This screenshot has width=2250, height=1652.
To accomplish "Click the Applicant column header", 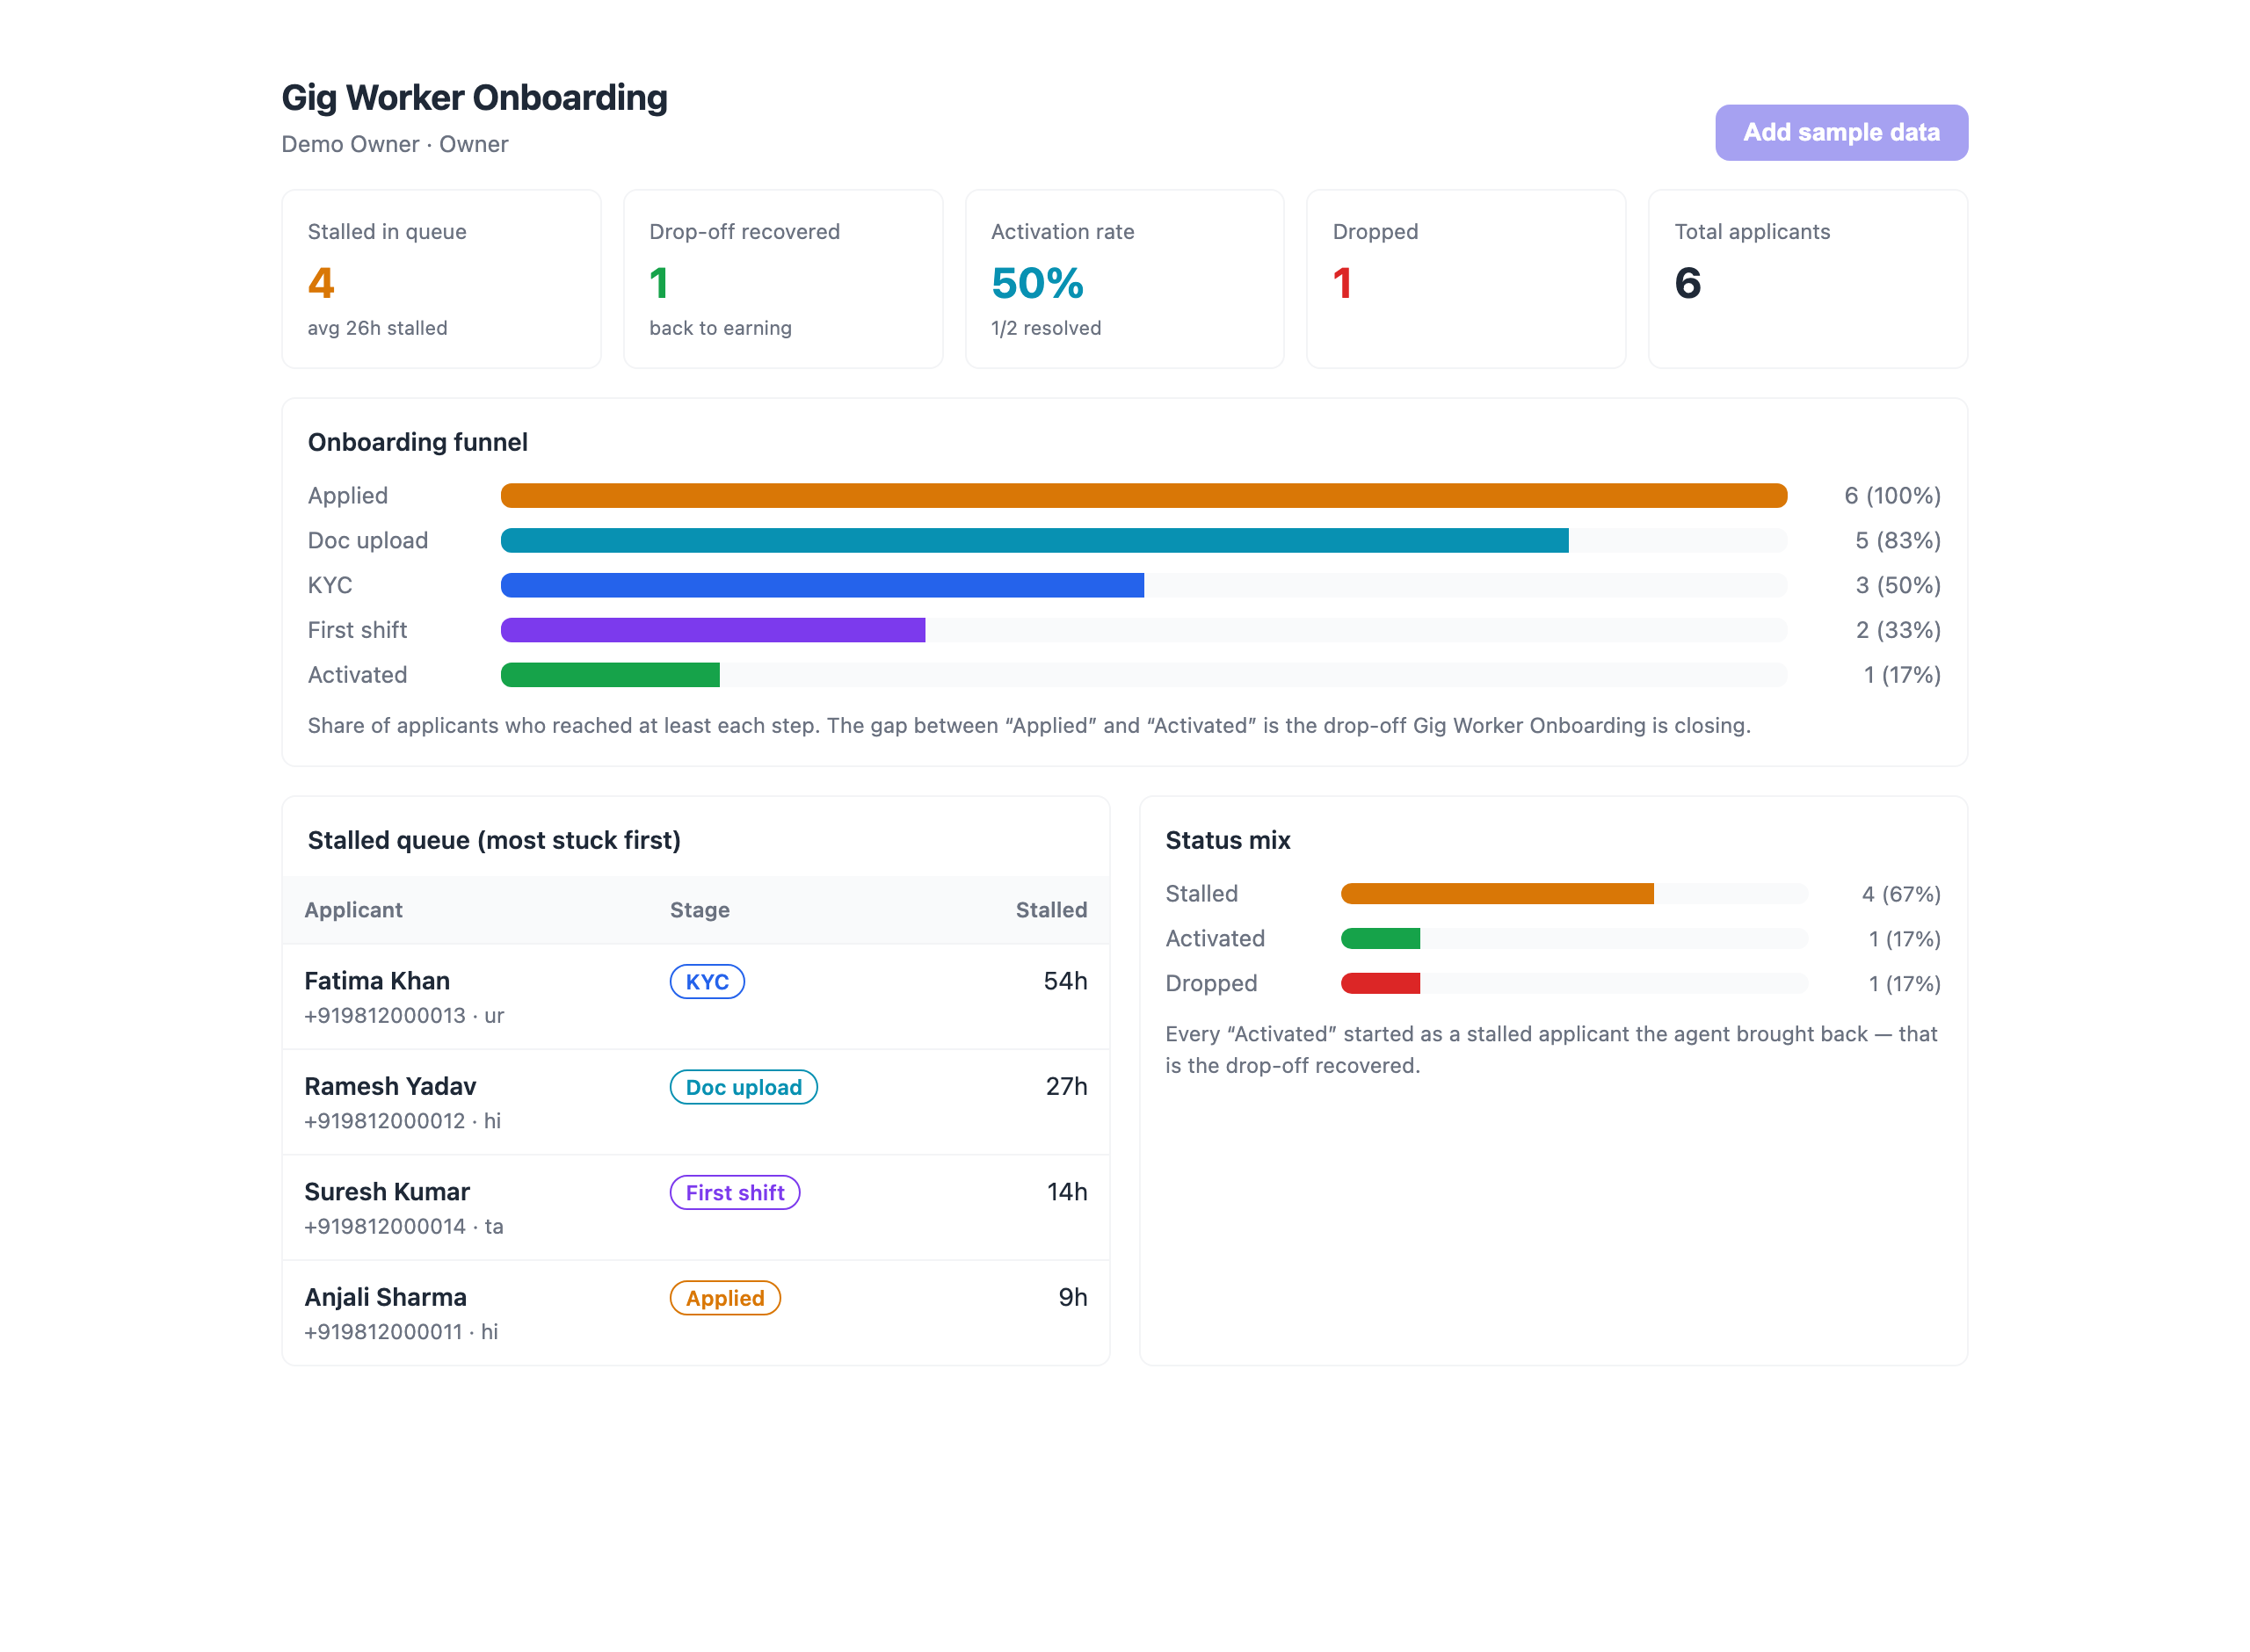I will coord(353,910).
